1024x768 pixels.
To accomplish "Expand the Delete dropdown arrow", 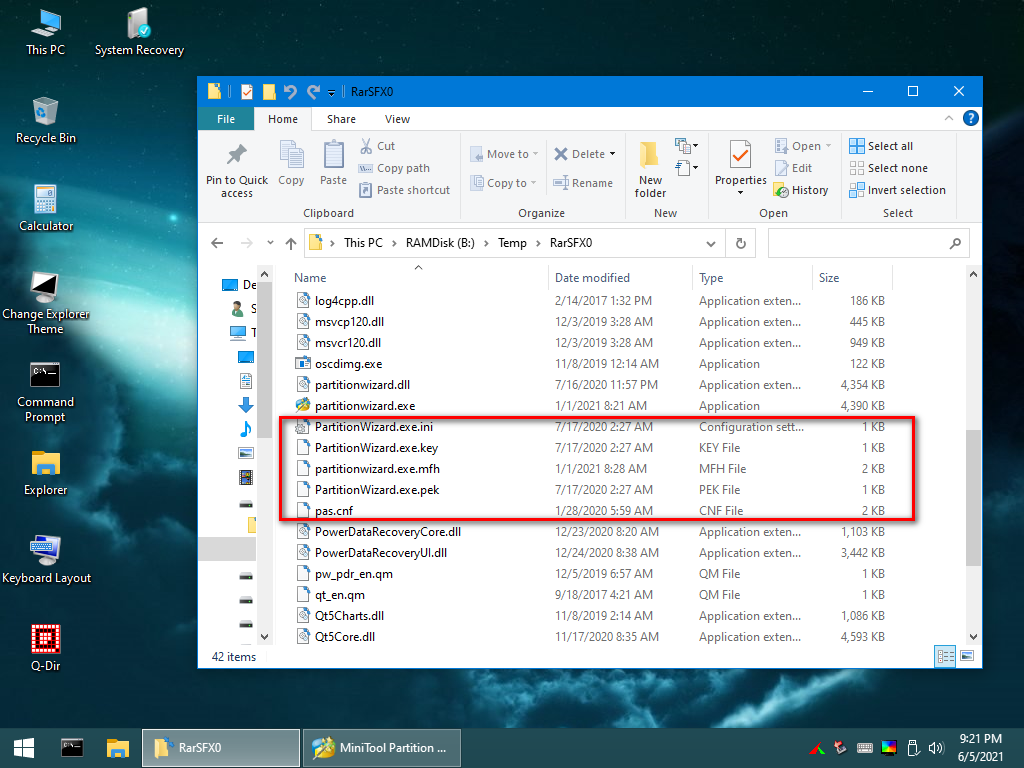I will click(x=613, y=154).
